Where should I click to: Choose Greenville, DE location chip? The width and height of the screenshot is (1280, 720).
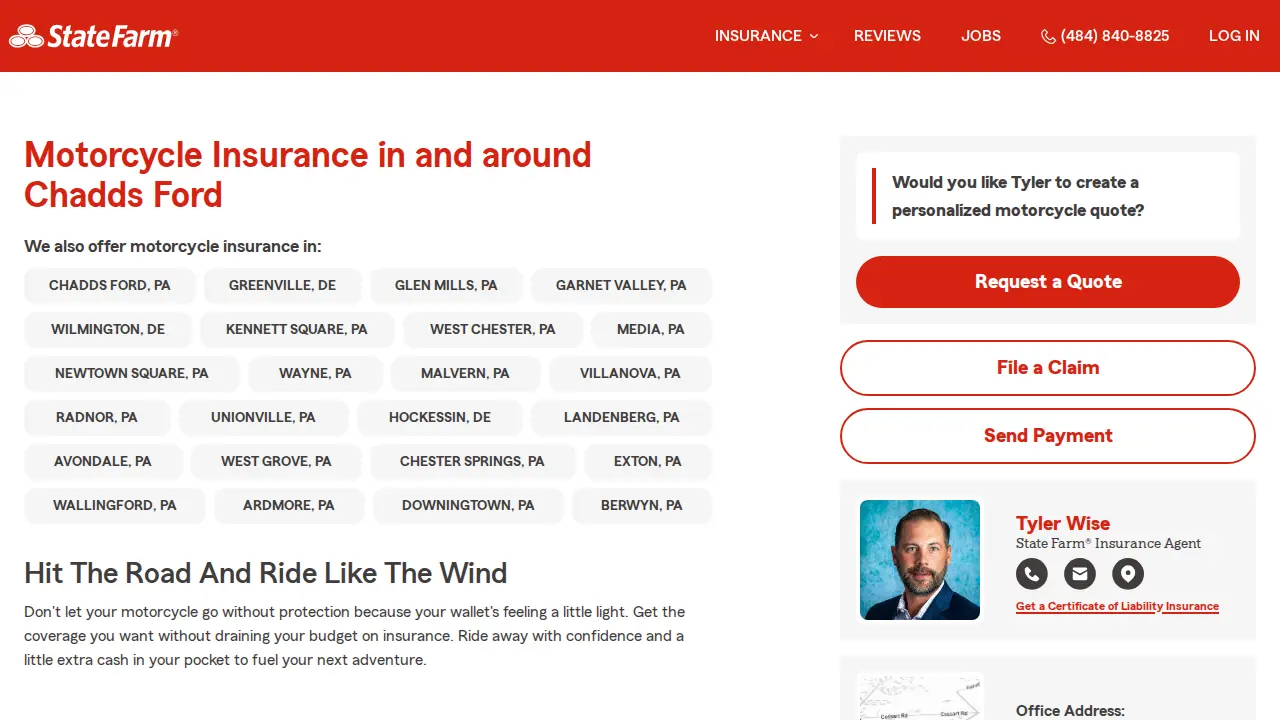tap(283, 285)
